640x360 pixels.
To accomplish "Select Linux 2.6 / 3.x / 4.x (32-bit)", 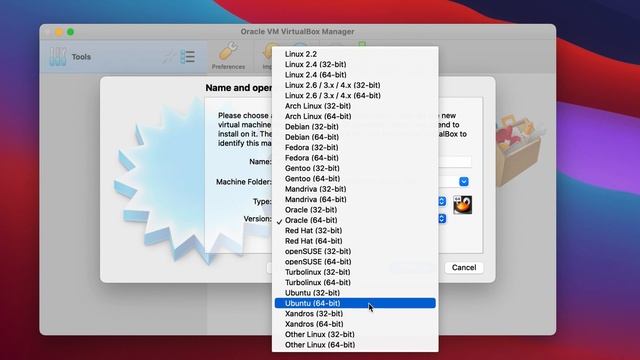I will pos(355,85).
